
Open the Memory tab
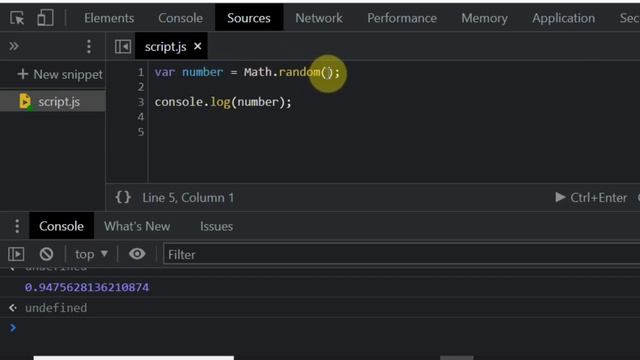coord(484,18)
